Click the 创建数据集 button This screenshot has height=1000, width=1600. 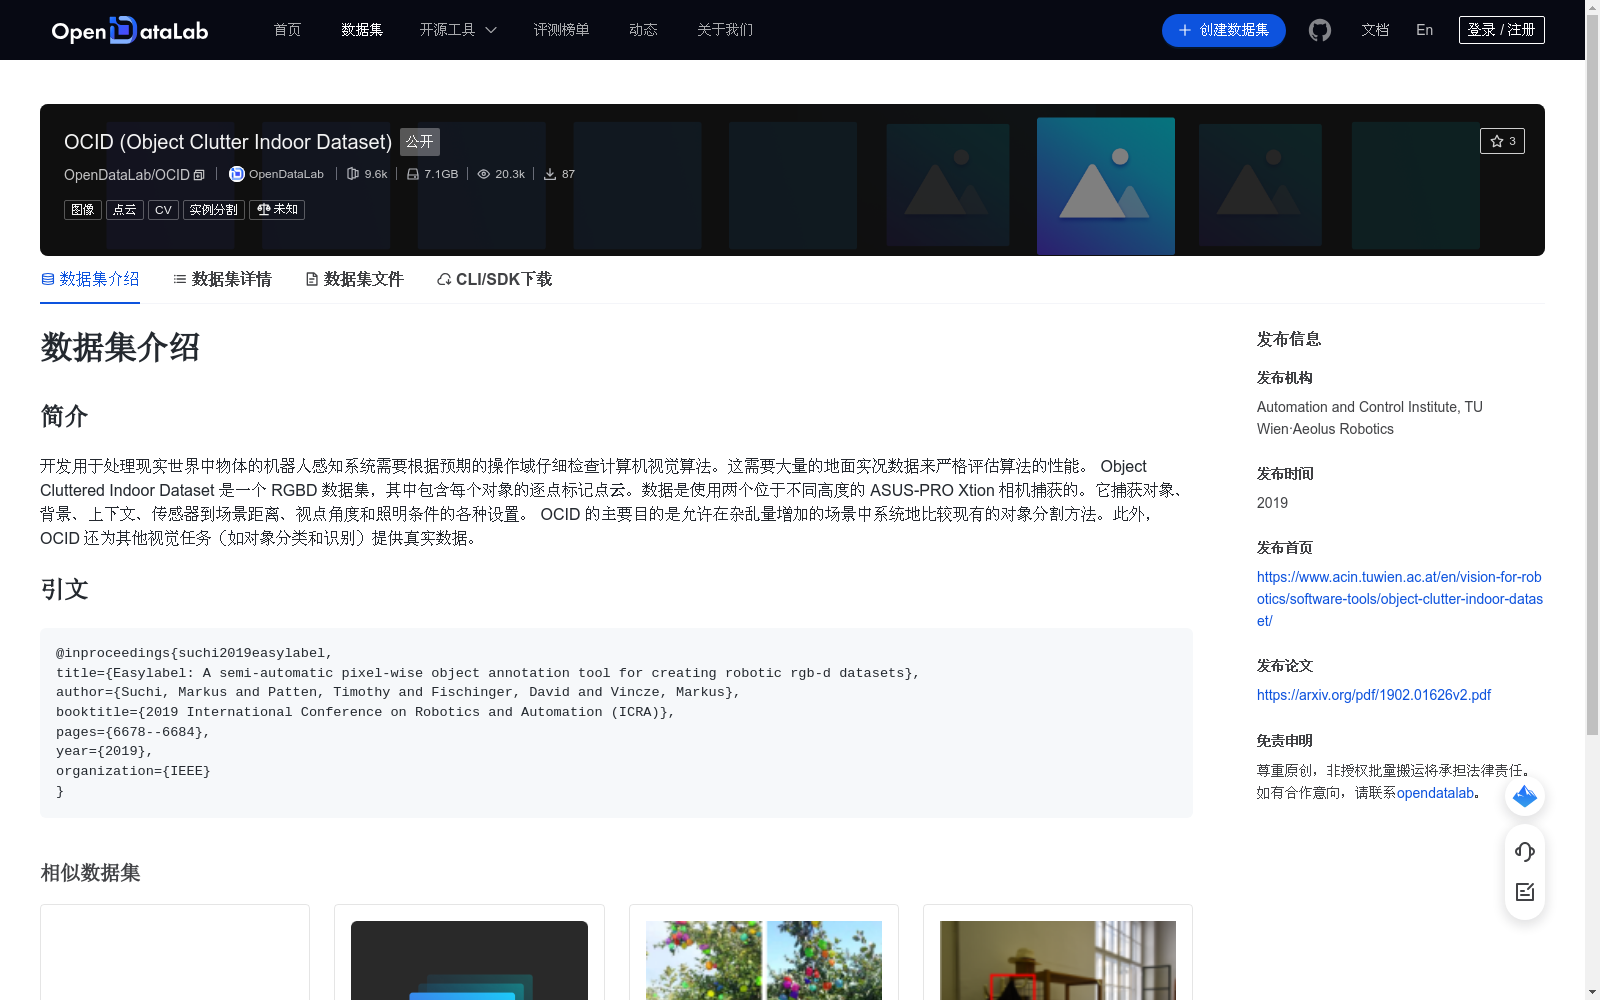[1223, 30]
